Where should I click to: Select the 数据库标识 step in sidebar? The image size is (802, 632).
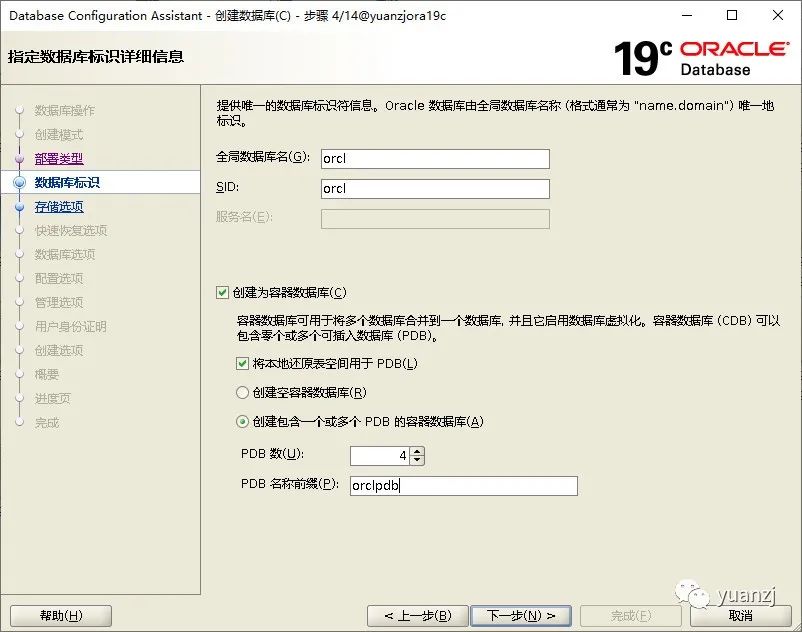[x=67, y=183]
